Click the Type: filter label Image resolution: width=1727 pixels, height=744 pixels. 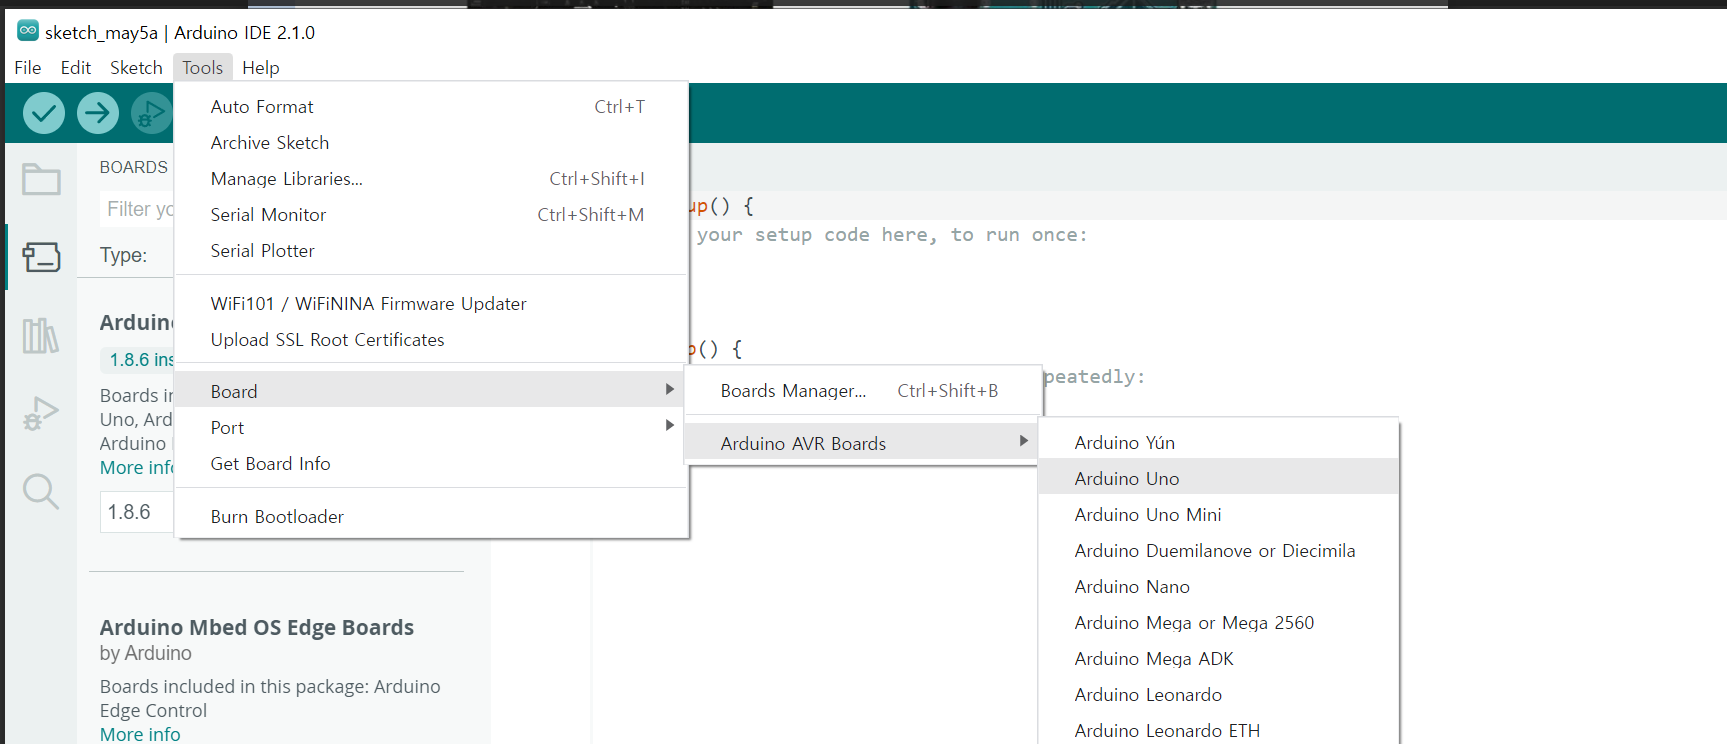[x=123, y=255]
